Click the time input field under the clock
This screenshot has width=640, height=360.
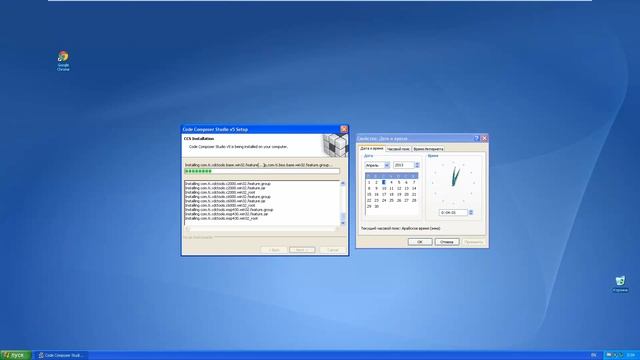pos(453,213)
